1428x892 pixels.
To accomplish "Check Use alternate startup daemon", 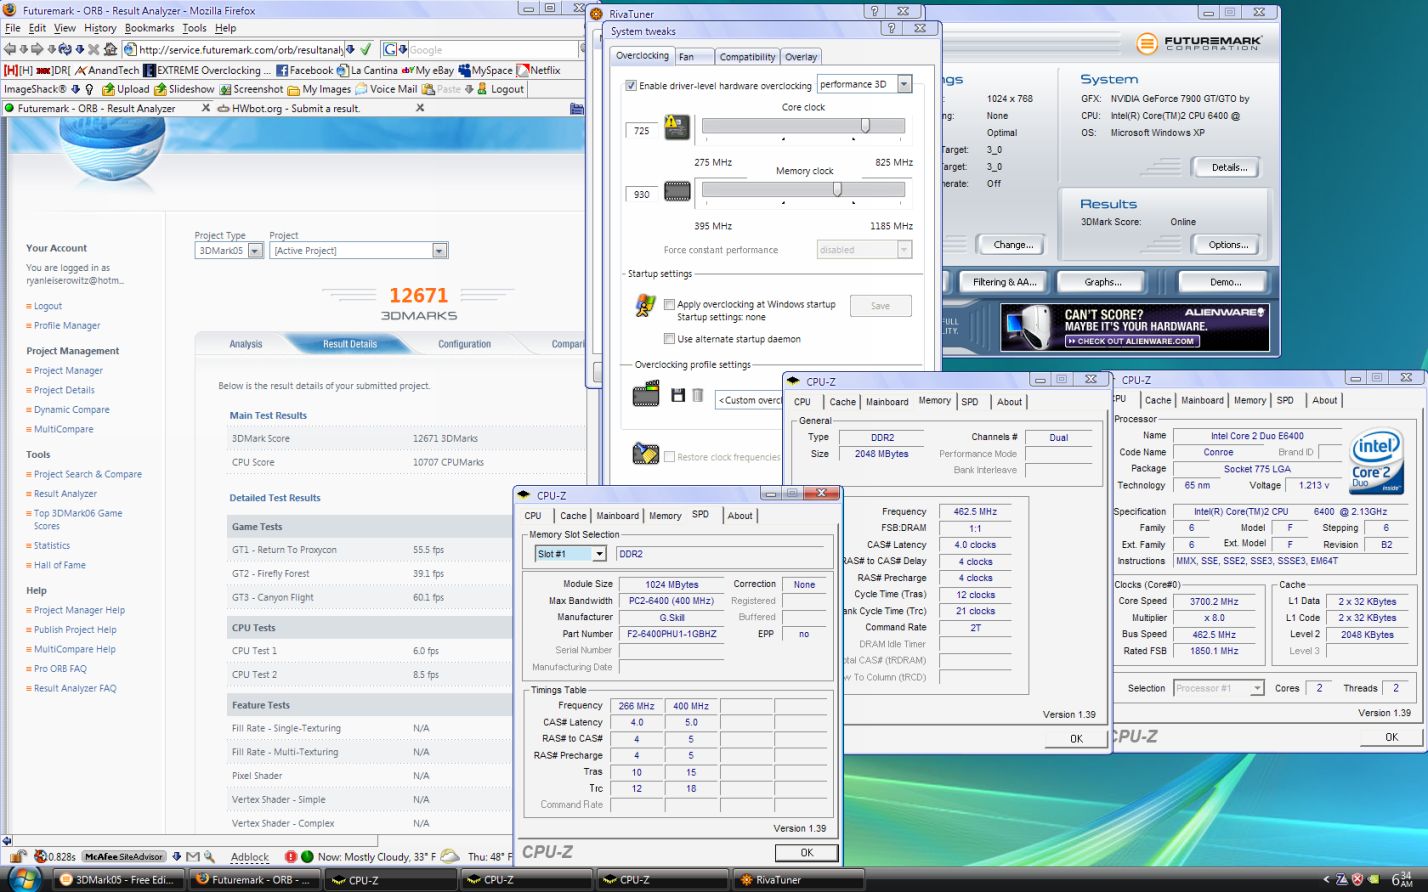I will coord(670,339).
